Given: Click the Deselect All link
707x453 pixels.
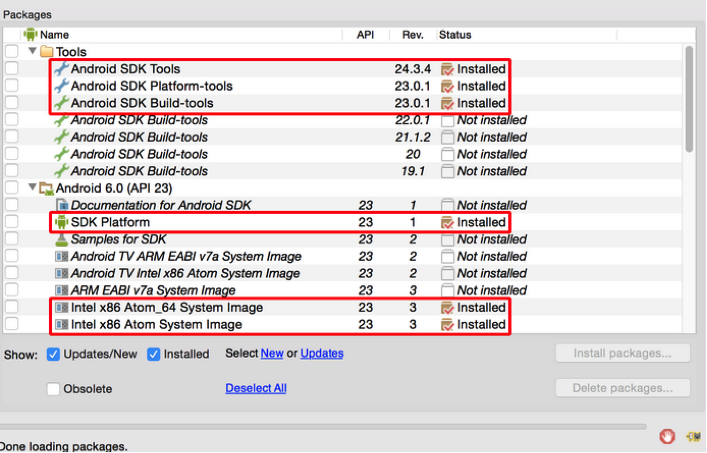Looking at the screenshot, I should 256,388.
